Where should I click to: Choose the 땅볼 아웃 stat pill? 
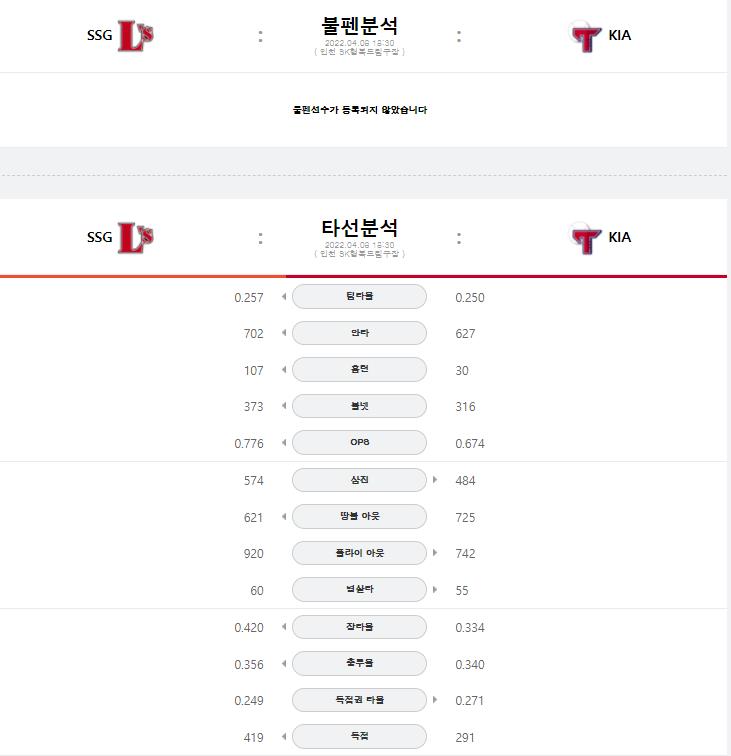click(x=359, y=516)
